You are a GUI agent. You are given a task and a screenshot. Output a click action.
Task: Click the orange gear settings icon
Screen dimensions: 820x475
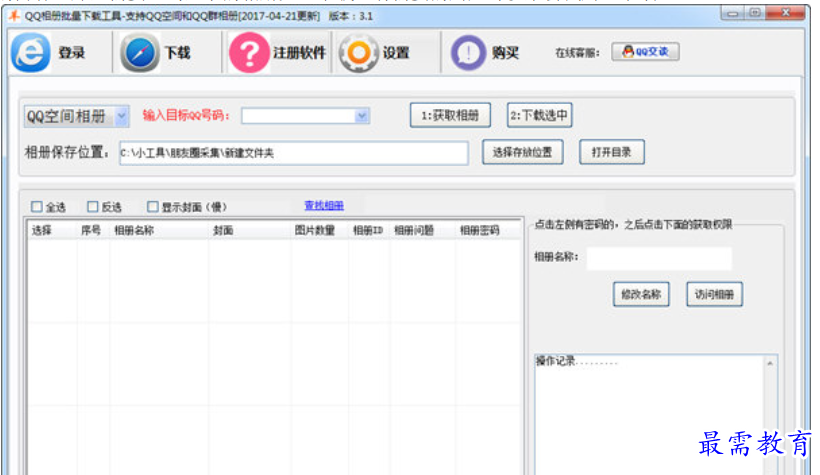359,53
